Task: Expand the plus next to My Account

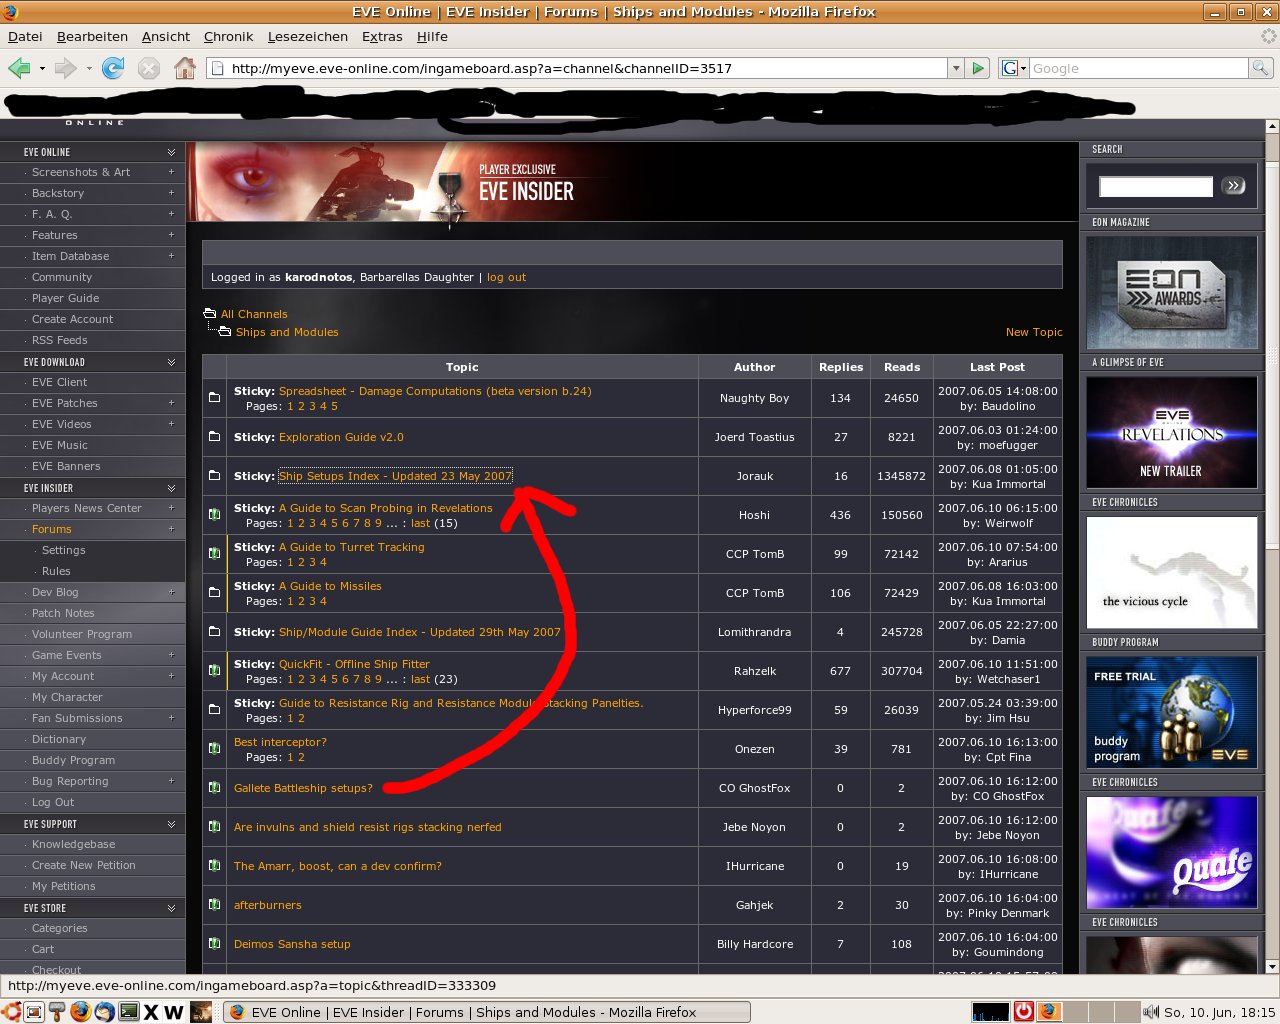Action: (171, 676)
